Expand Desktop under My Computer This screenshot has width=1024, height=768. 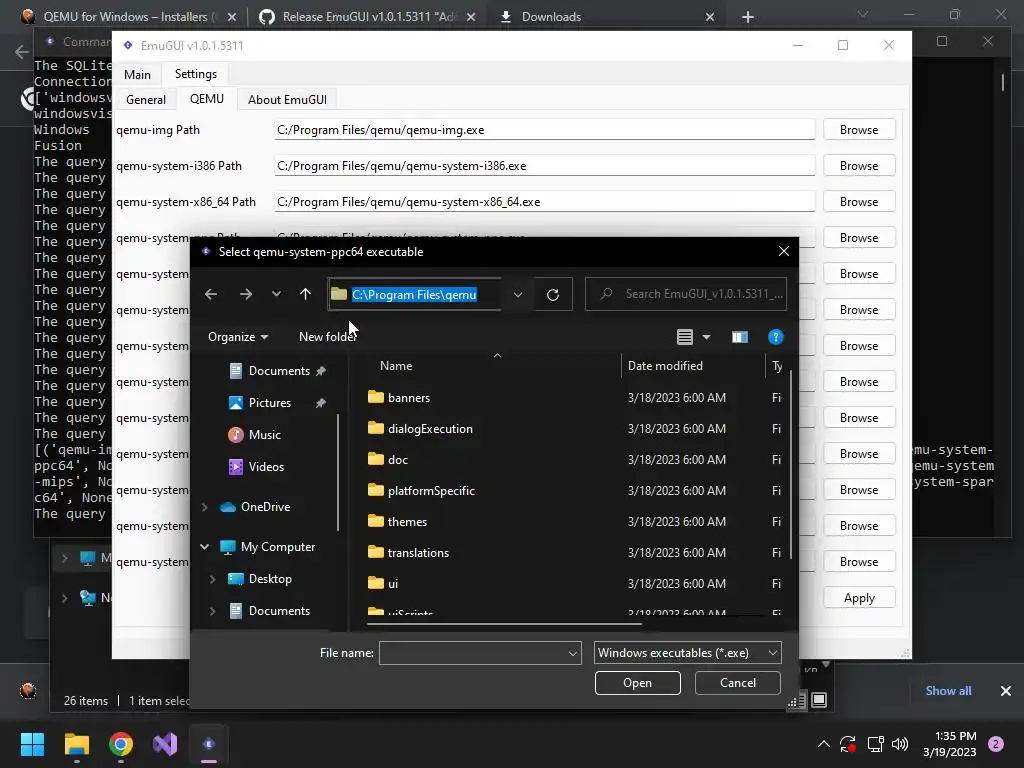(x=212, y=579)
